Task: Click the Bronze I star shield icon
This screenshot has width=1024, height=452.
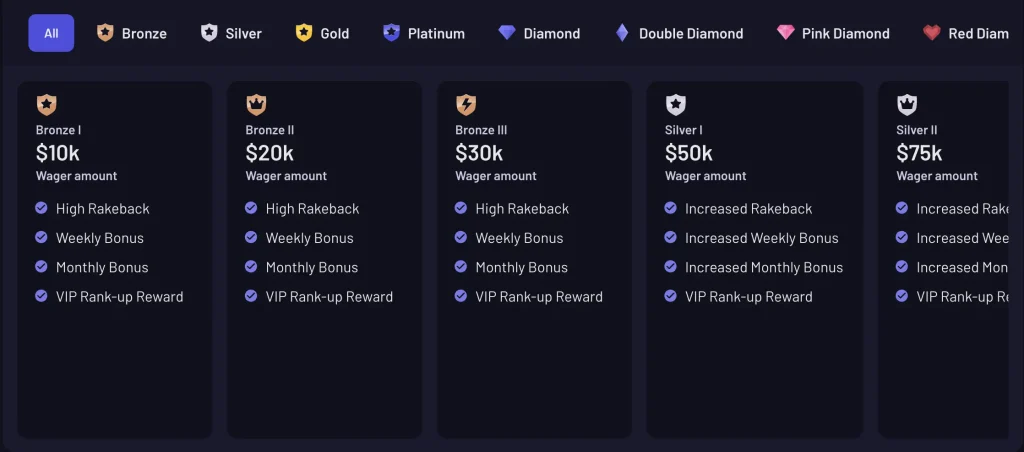Action: click(x=46, y=105)
